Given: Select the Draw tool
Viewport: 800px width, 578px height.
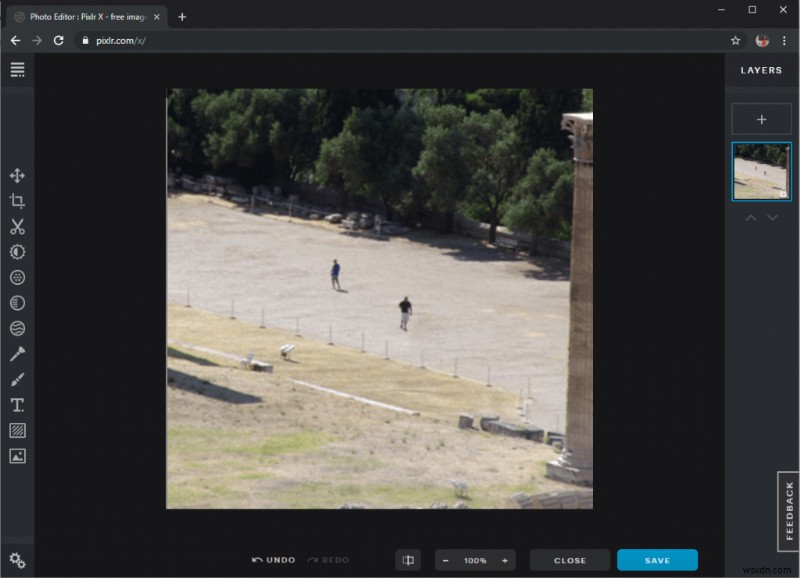Looking at the screenshot, I should point(17,379).
